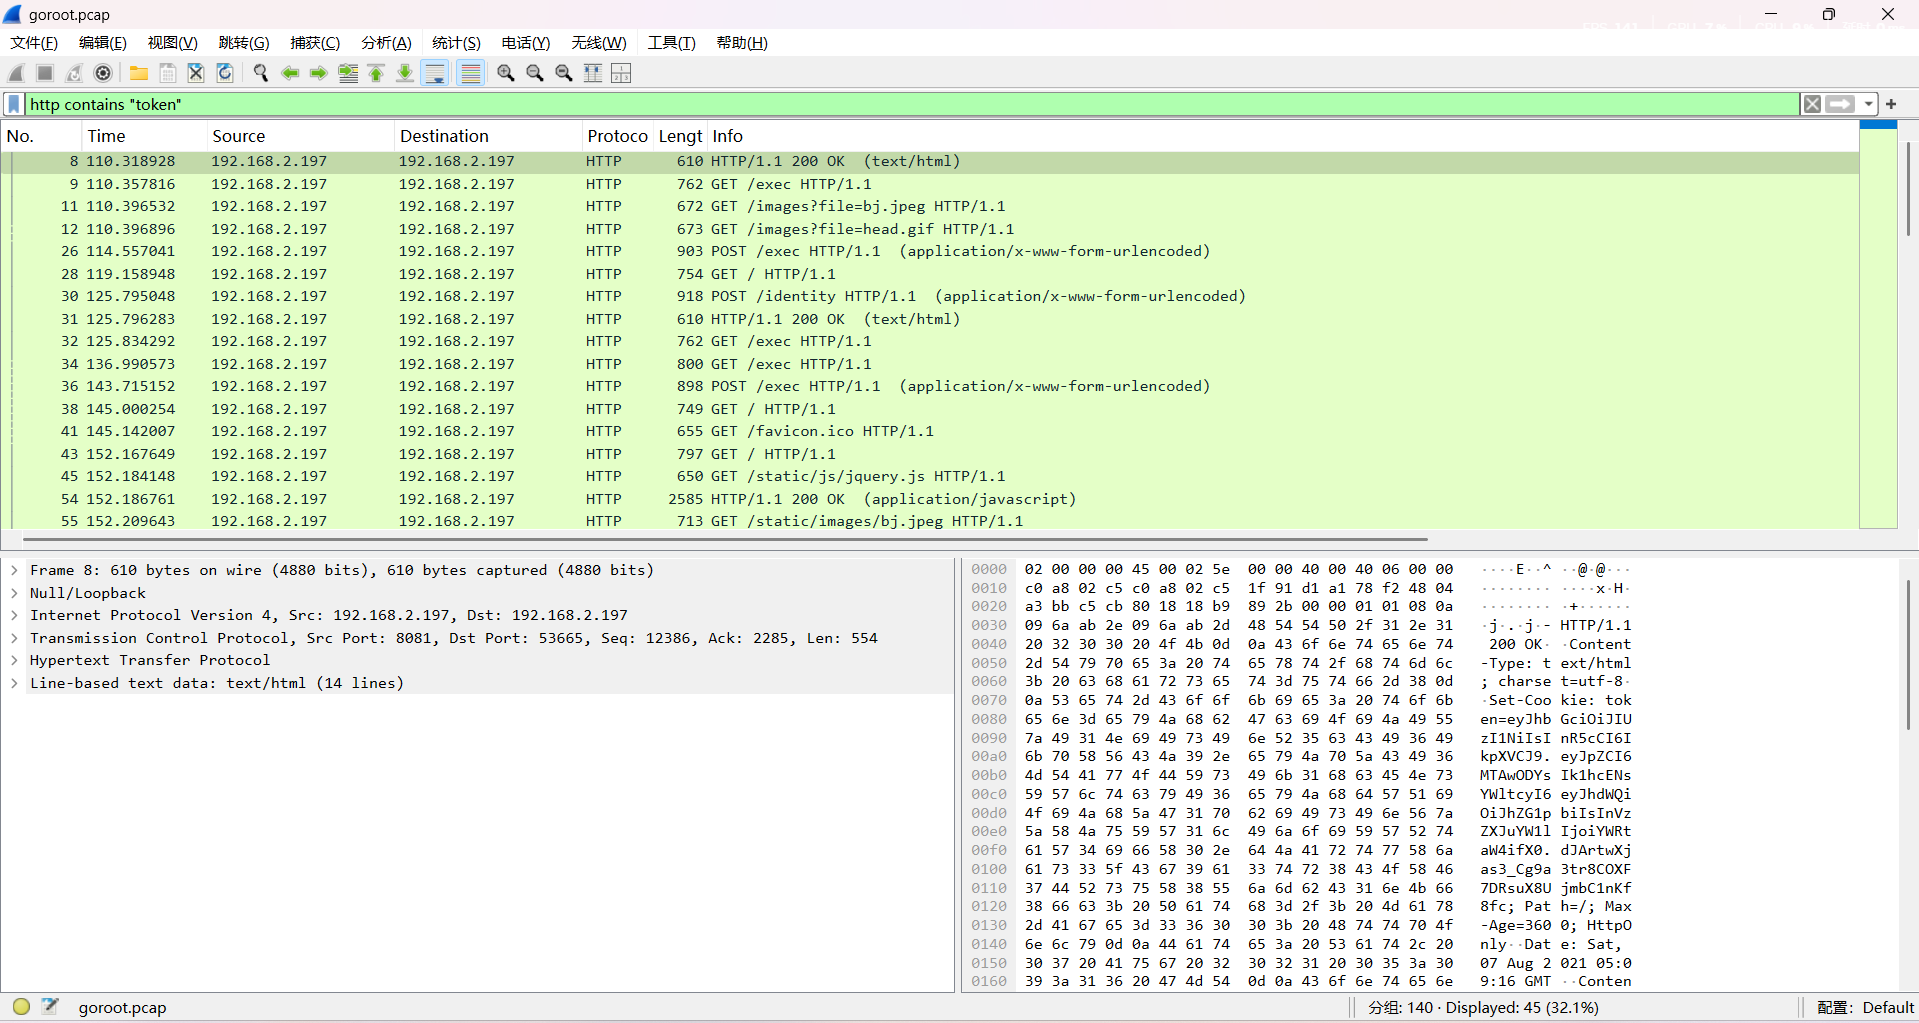Click the open capture file folder icon
Image resolution: width=1919 pixels, height=1023 pixels.
139,73
